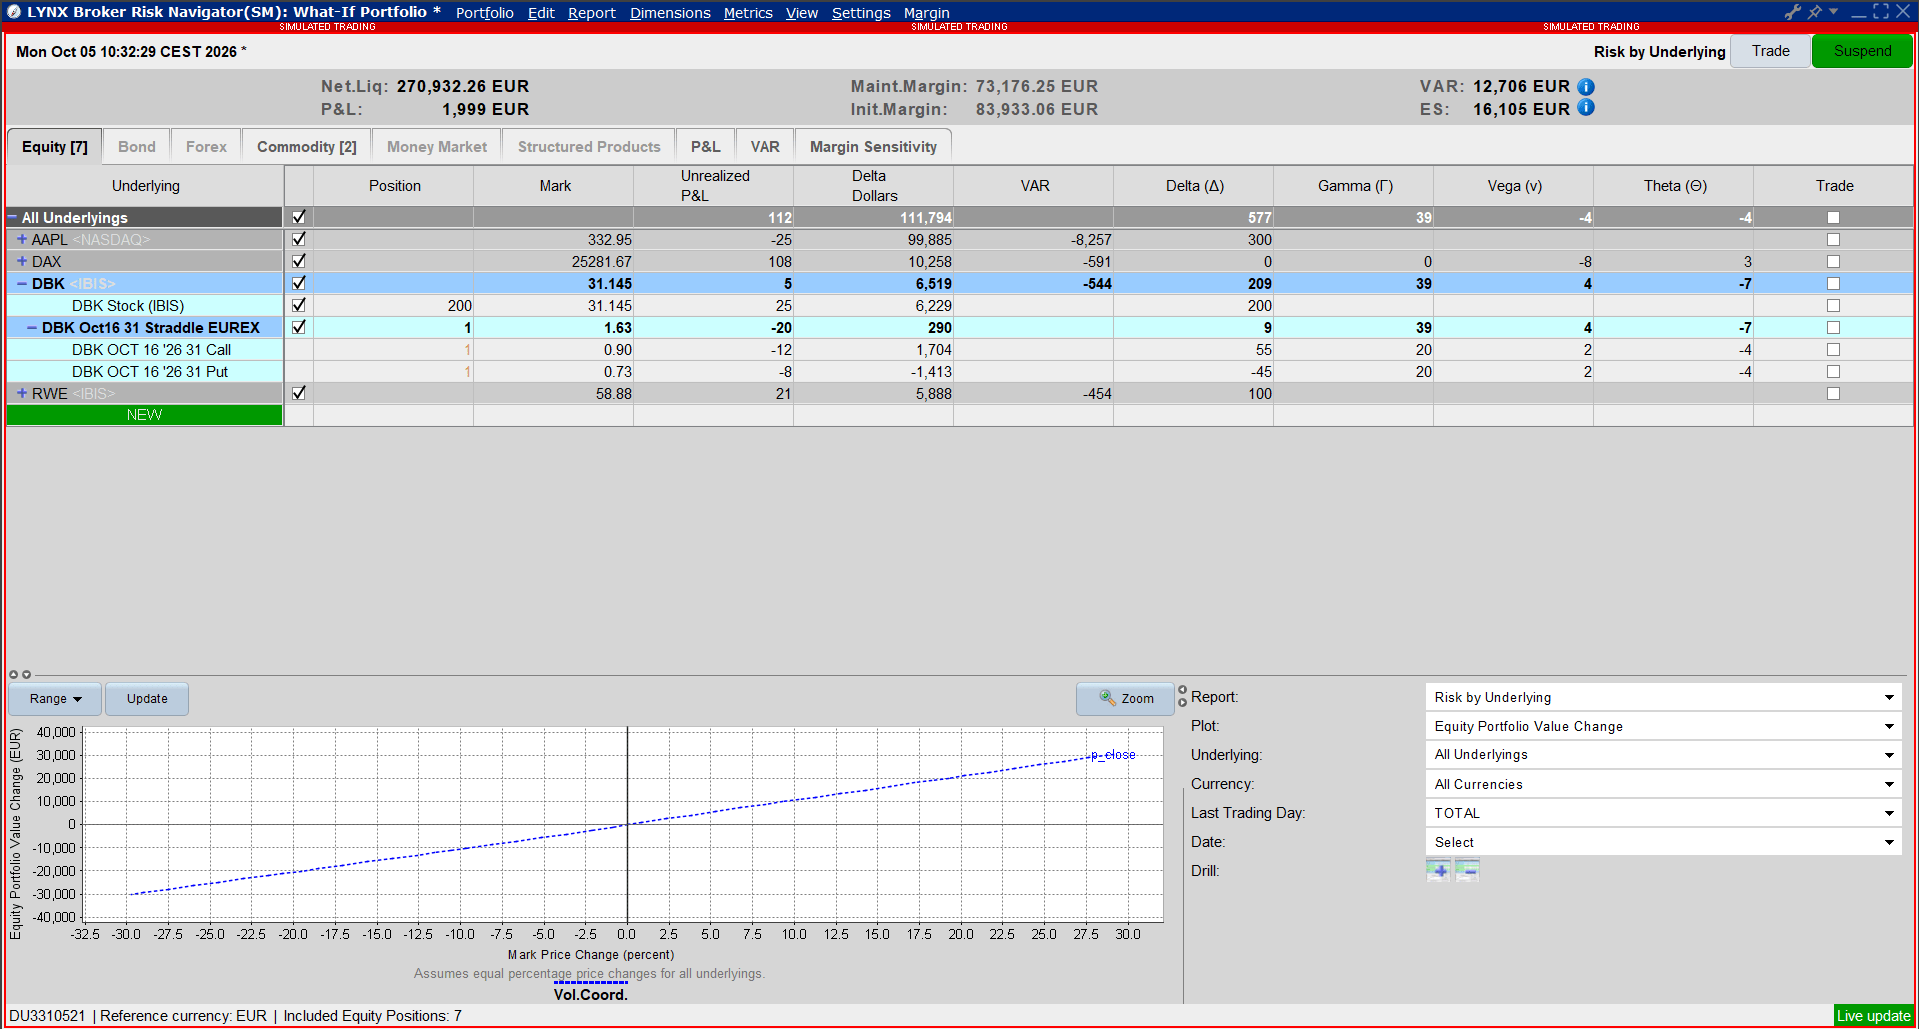
Task: Click the VAR info icon
Action: (x=1586, y=87)
